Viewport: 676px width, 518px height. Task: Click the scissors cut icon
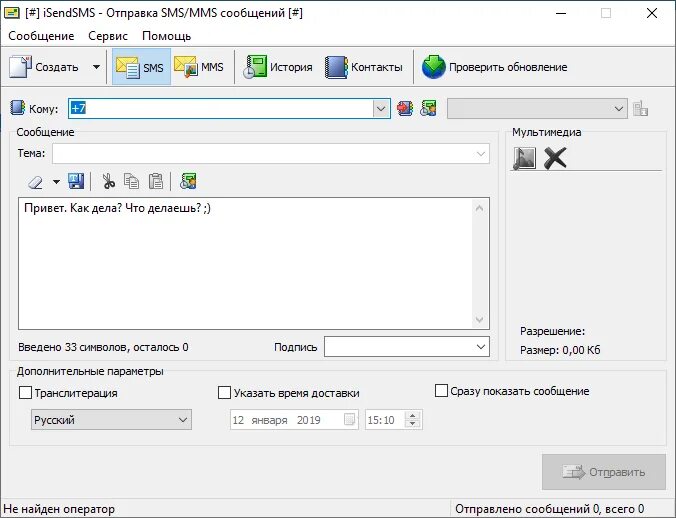click(x=108, y=181)
